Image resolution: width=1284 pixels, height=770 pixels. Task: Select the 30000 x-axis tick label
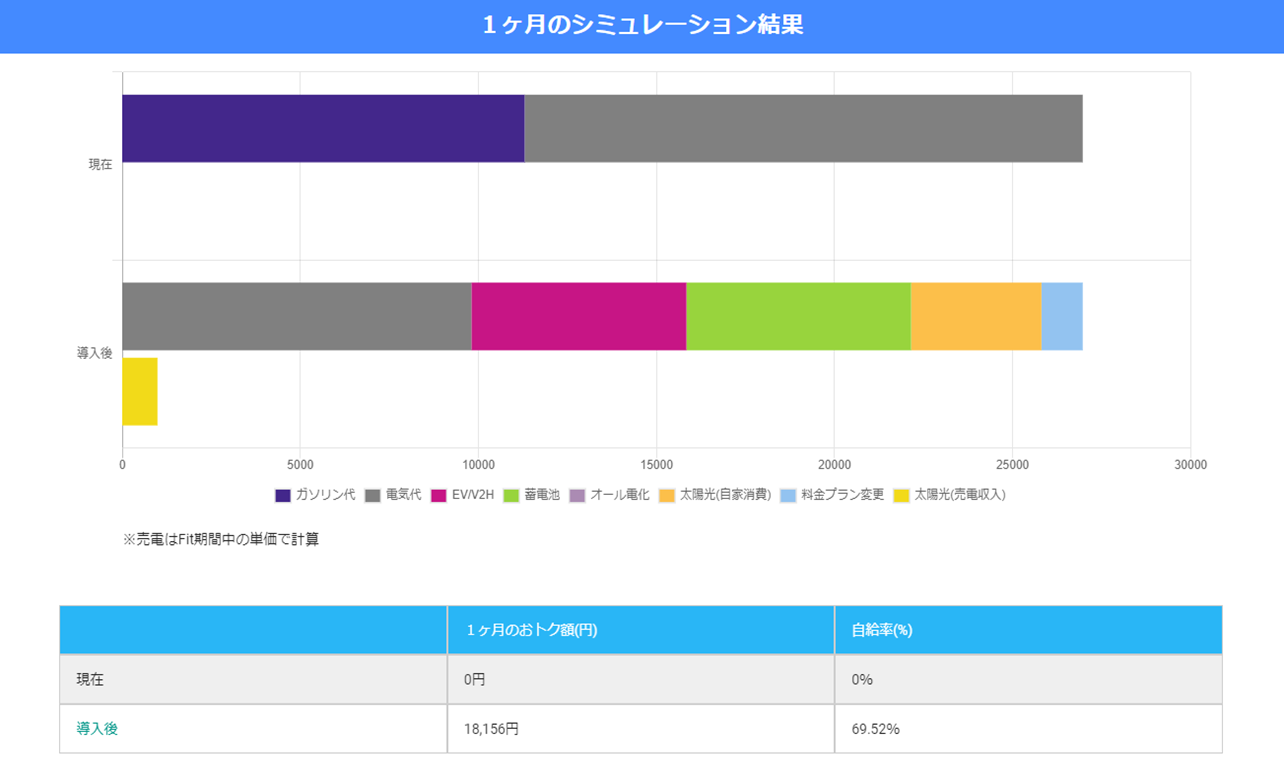pos(1190,465)
